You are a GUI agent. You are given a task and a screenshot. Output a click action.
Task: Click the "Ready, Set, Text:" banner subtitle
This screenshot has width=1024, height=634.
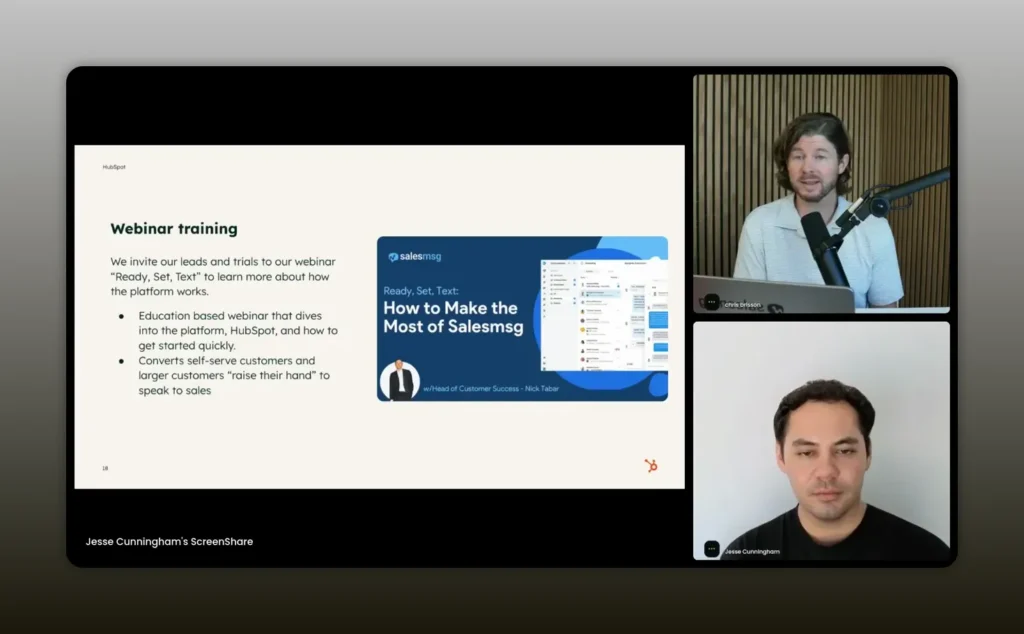click(x=421, y=291)
